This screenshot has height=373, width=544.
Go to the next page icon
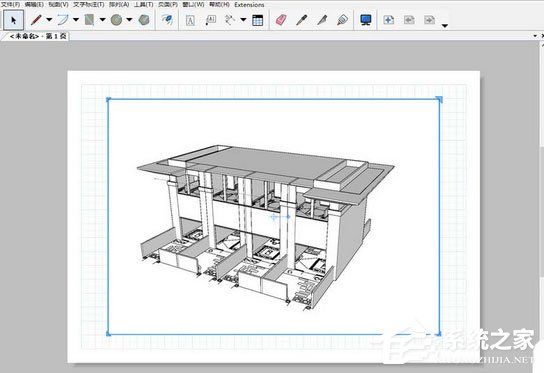click(430, 20)
